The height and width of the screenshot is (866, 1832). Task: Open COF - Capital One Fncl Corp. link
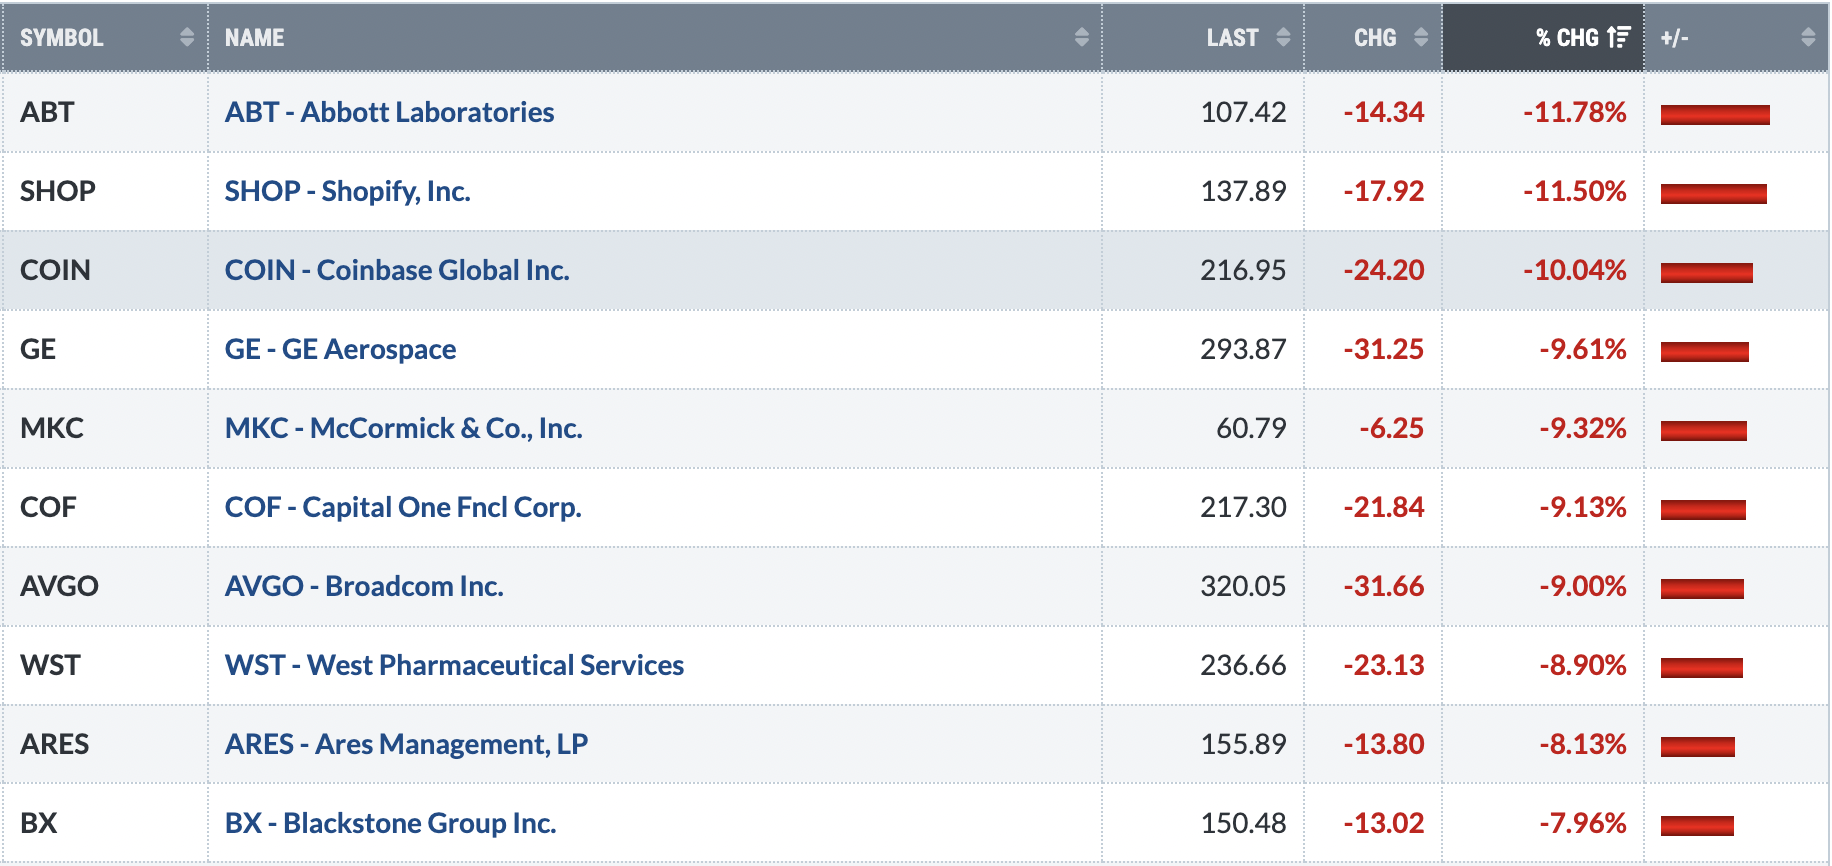[403, 507]
